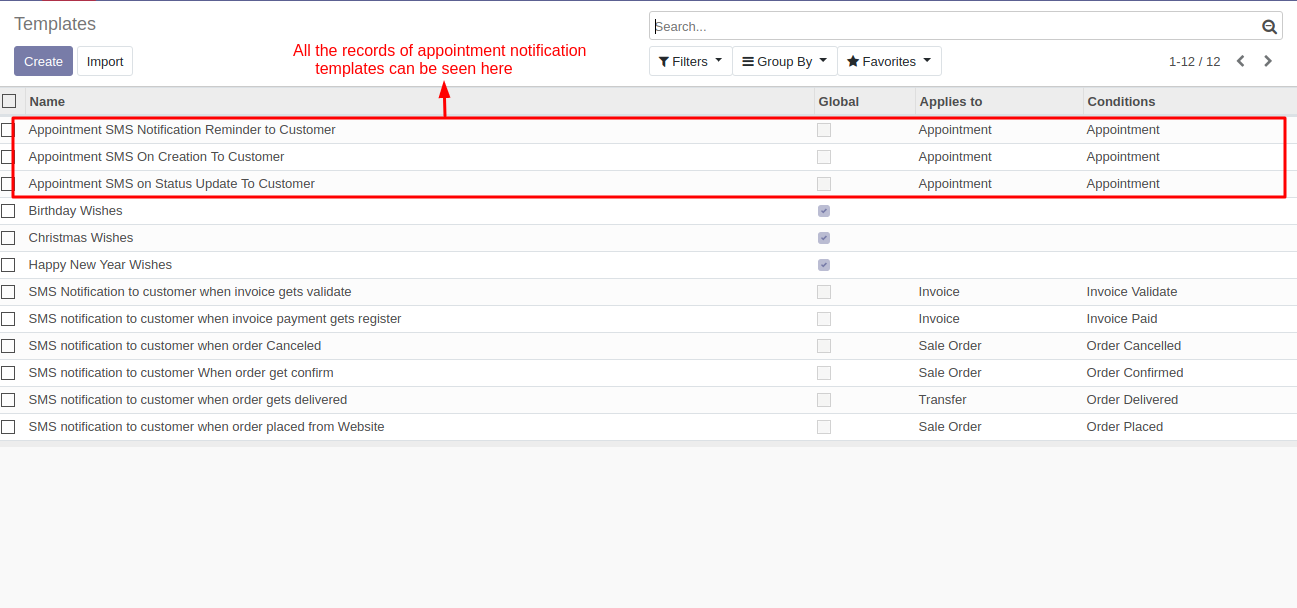Image resolution: width=1297 pixels, height=608 pixels.
Task: Click the search magnifier icon
Action: [1269, 27]
